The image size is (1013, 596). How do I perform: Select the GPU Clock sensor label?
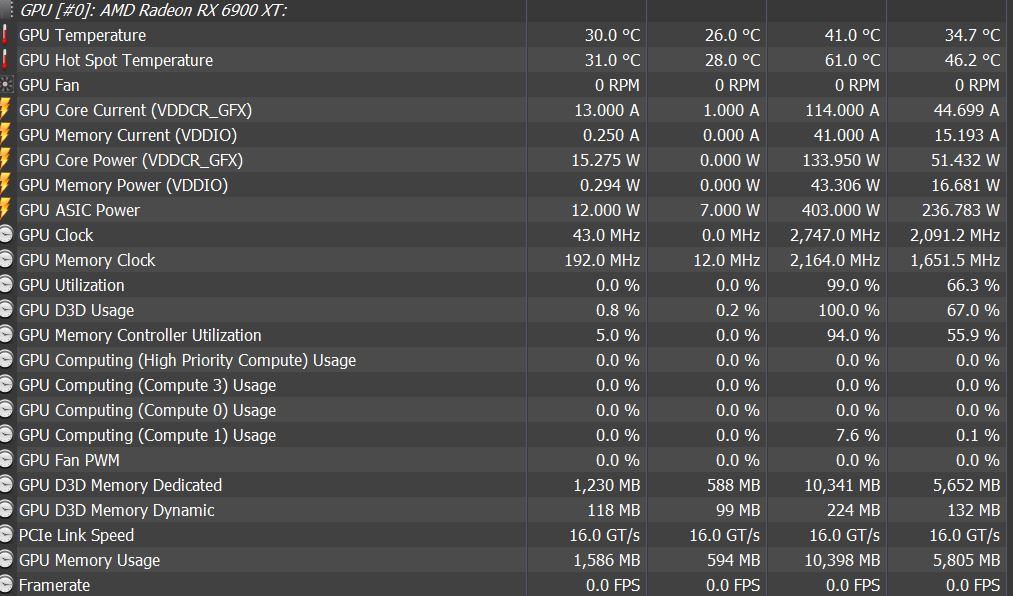(56, 236)
